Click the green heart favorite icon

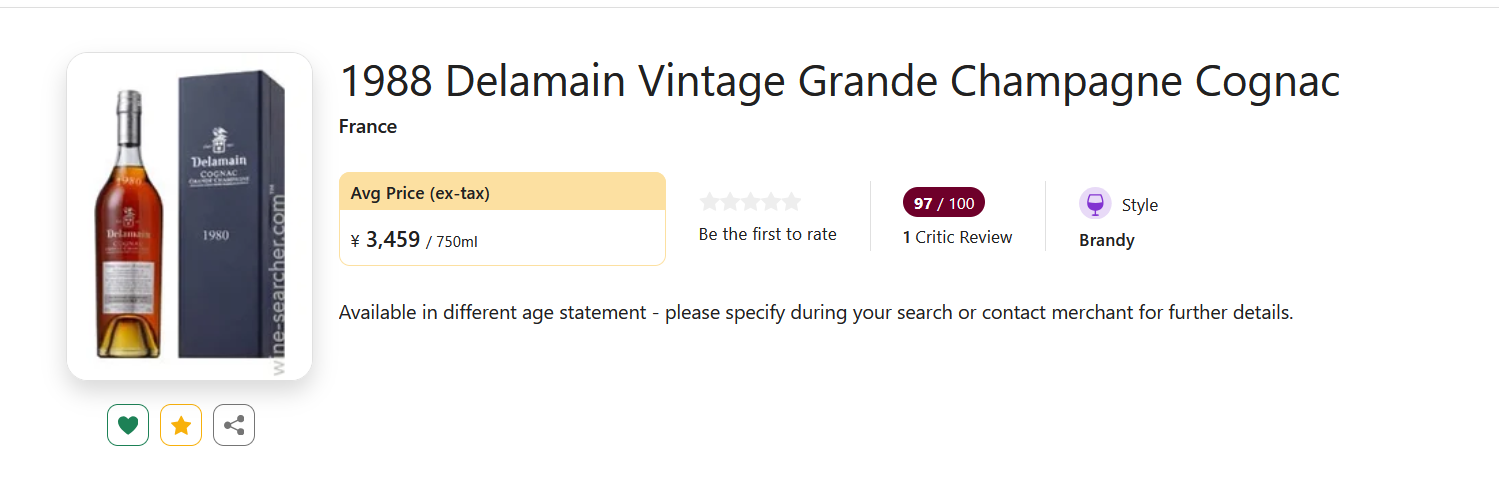point(128,425)
